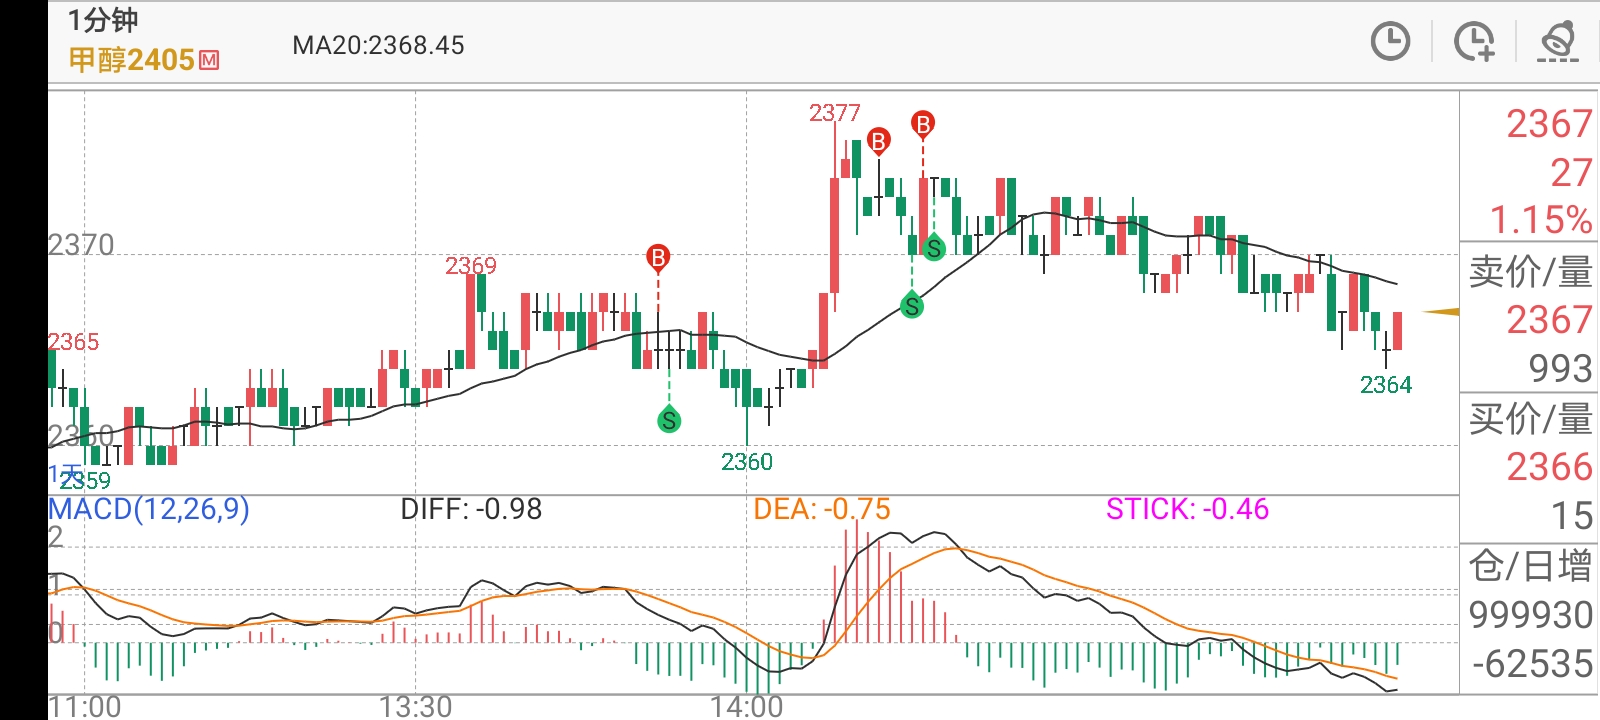1600x720 pixels.
Task: Open the 1分钟 period selector
Action: coord(103,20)
